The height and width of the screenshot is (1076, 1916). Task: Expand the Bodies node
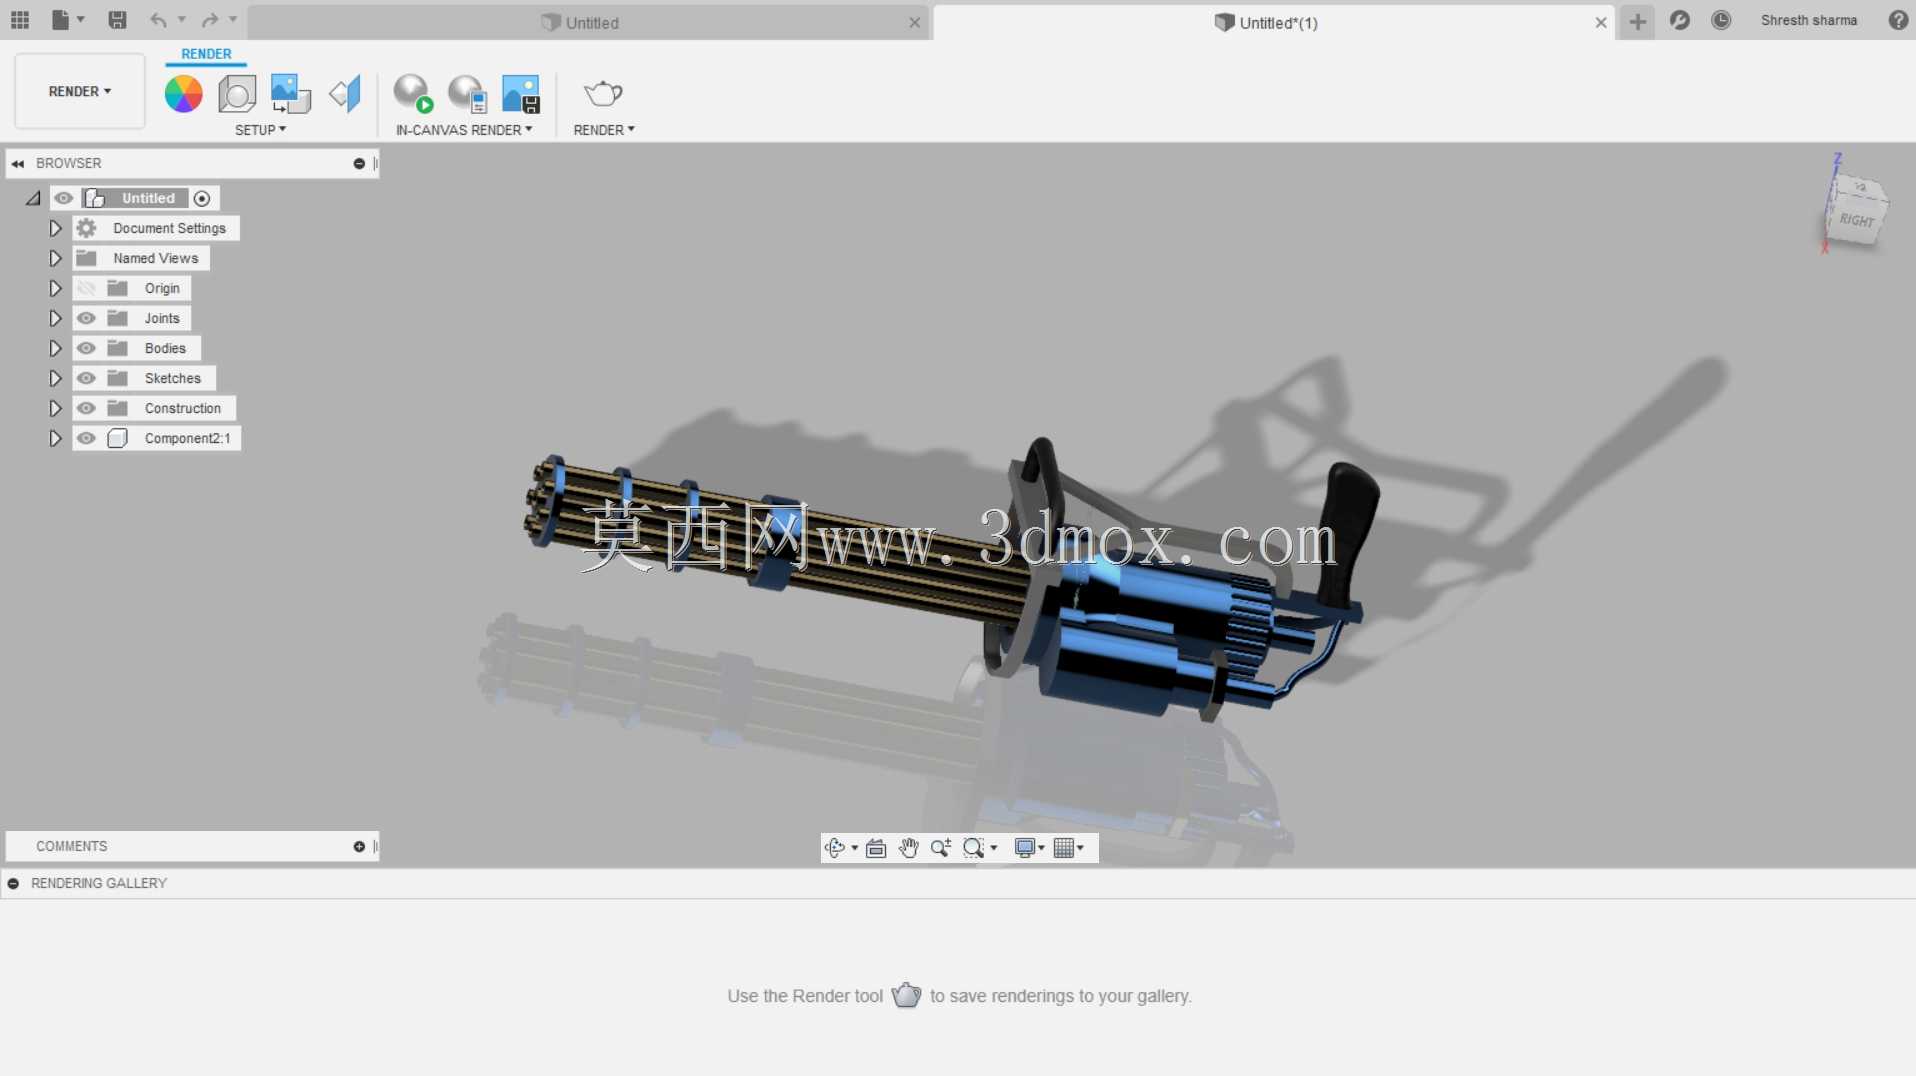(x=55, y=348)
